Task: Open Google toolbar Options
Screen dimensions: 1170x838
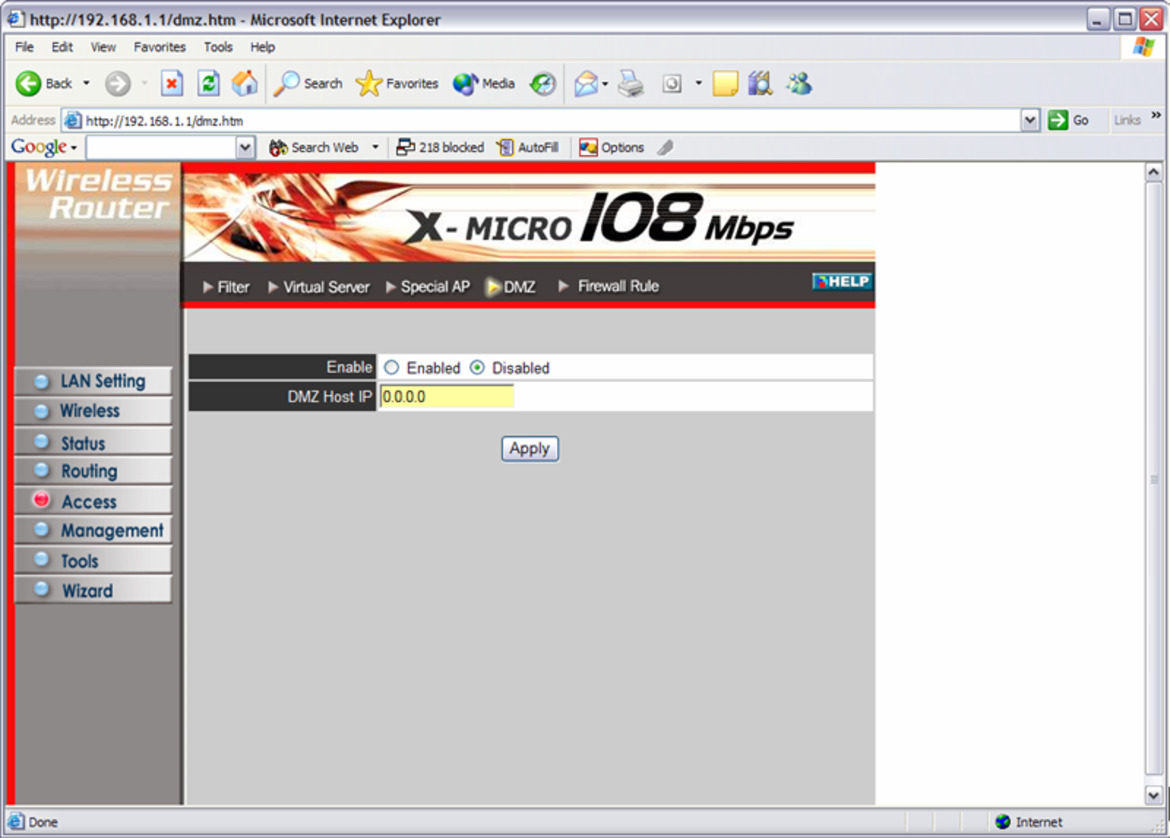Action: (612, 148)
